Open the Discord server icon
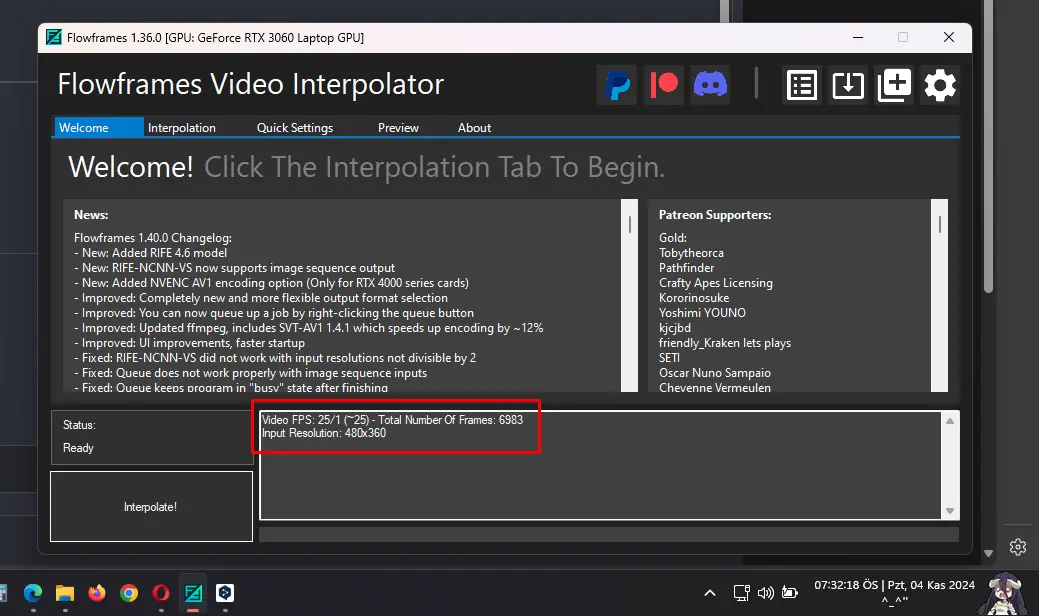 tap(710, 85)
